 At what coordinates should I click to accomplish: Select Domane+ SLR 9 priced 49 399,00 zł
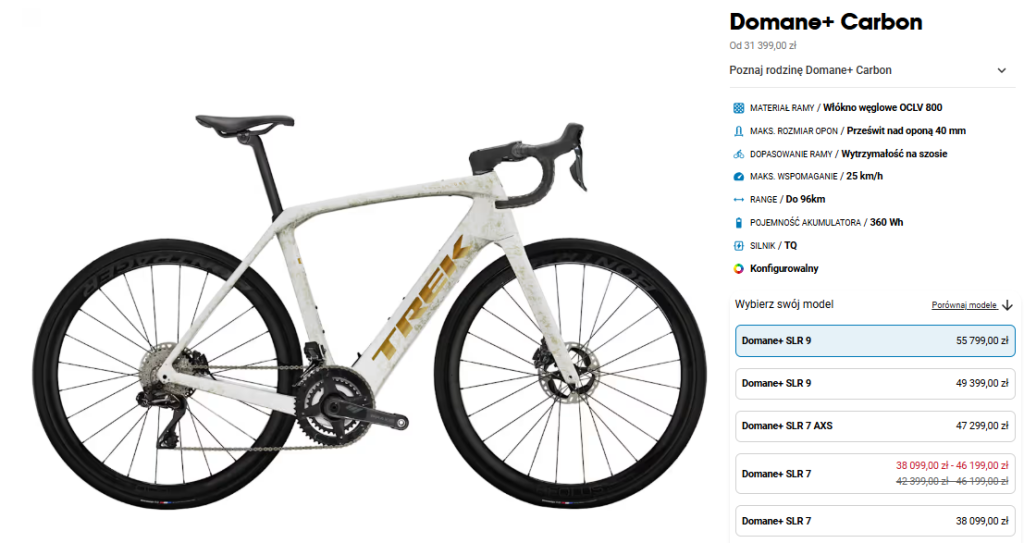click(875, 384)
